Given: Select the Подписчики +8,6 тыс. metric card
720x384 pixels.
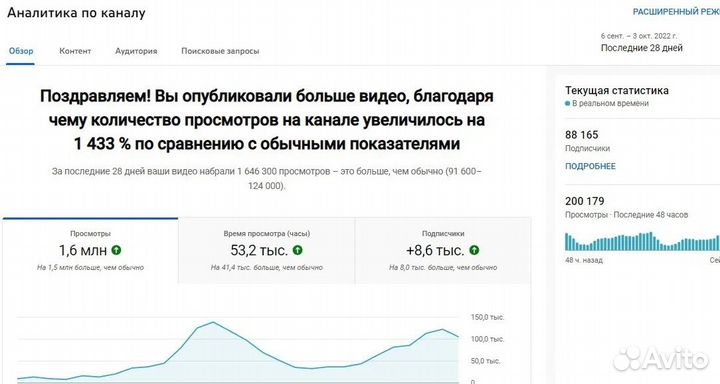Looking at the screenshot, I should [443, 250].
